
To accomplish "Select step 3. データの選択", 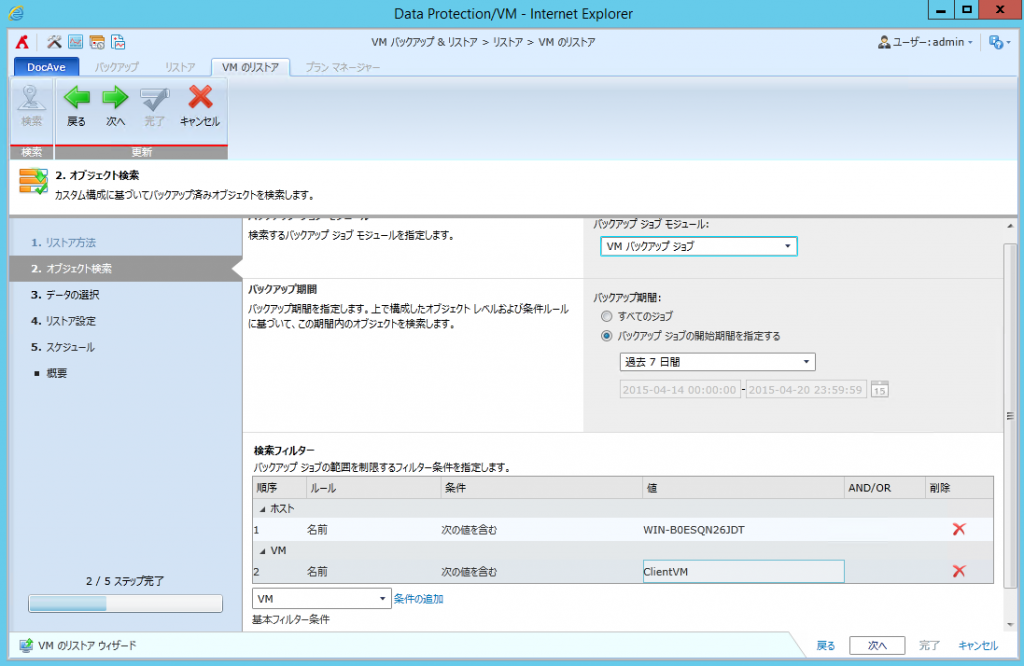I will 65,295.
